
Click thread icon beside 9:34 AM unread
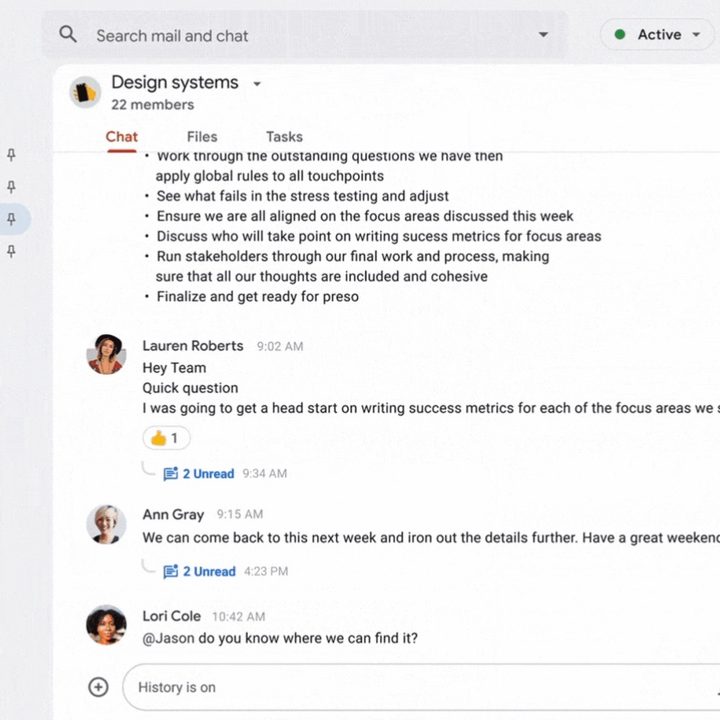pos(170,473)
